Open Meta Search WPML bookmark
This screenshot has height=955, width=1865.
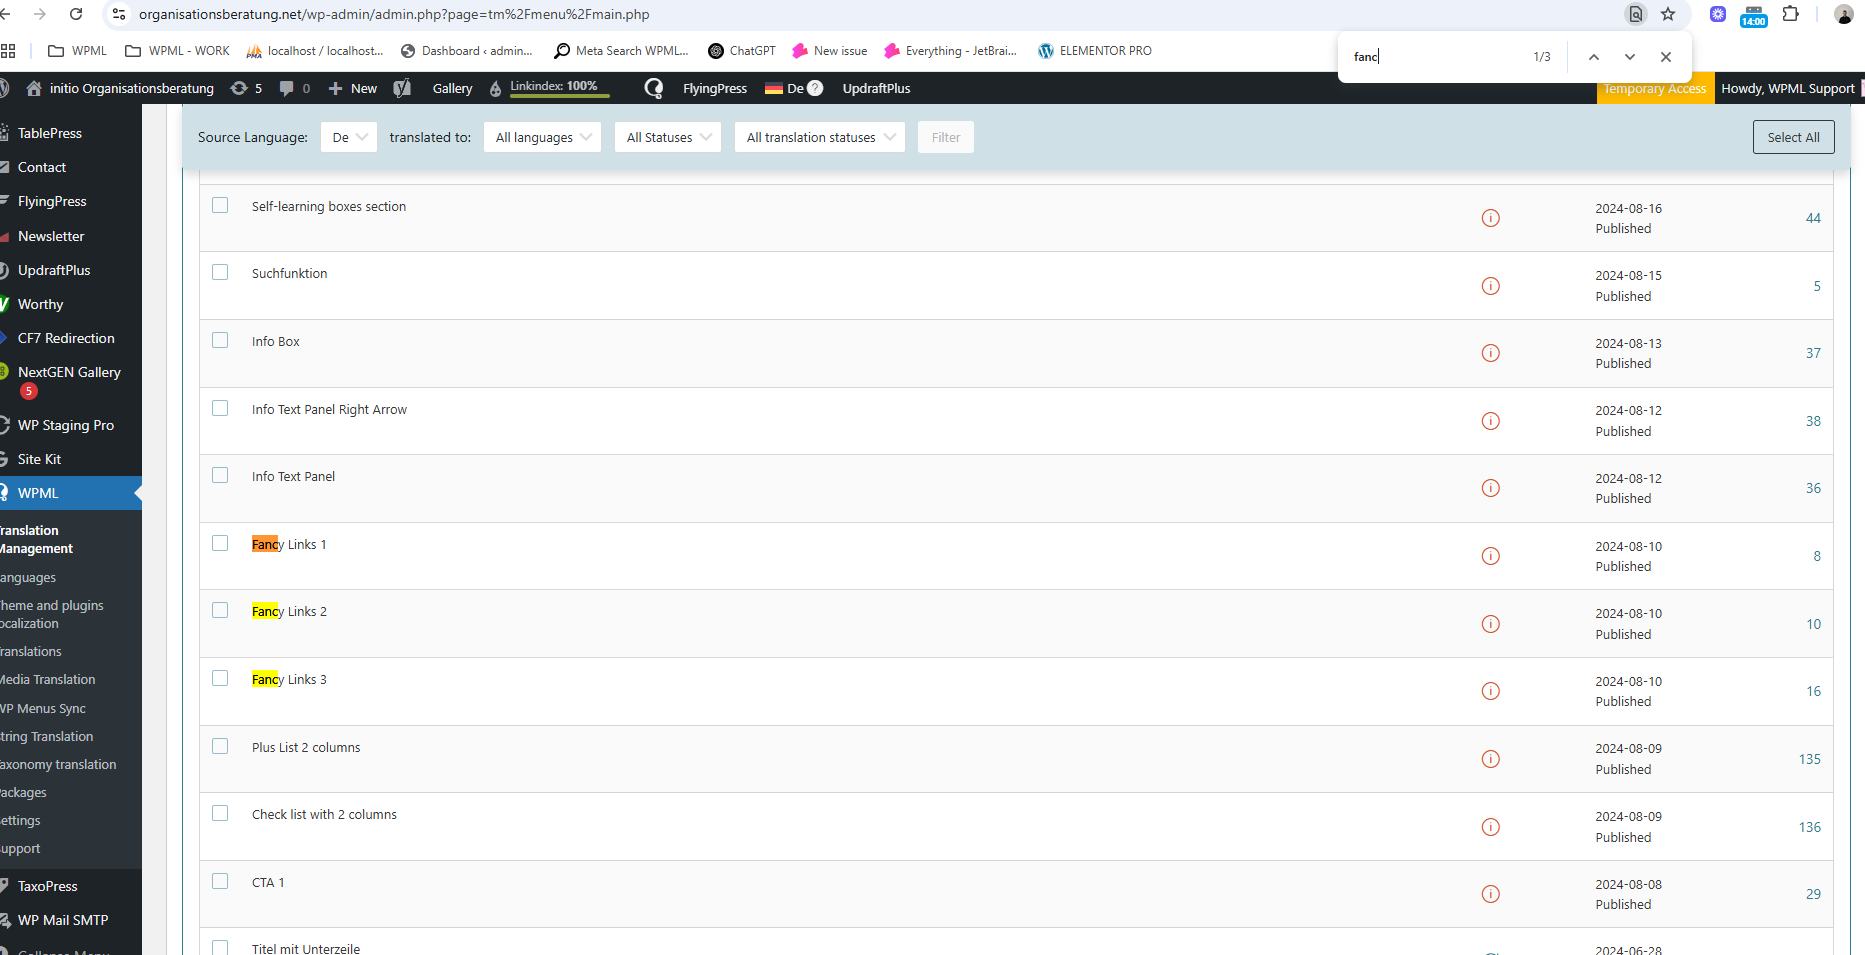coord(621,51)
